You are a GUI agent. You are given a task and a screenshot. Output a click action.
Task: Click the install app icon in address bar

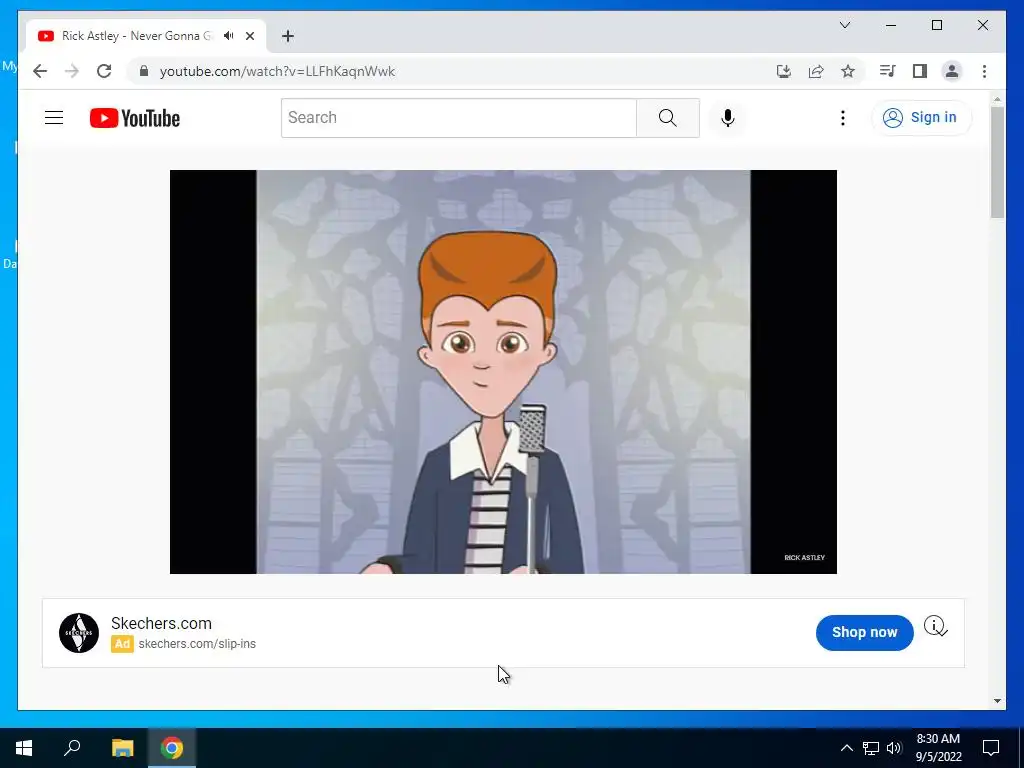click(x=784, y=71)
